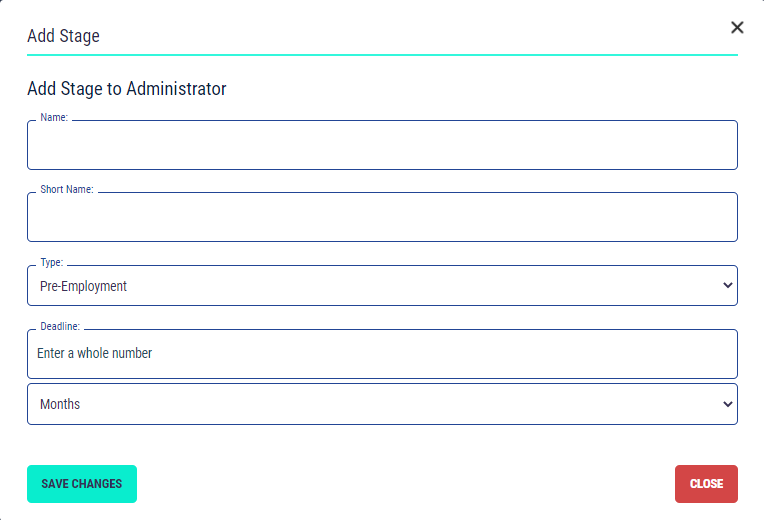Screen dimensions: 764x520
Task: Click the 'Add Stage to Administrator' heading
Action: point(127,89)
